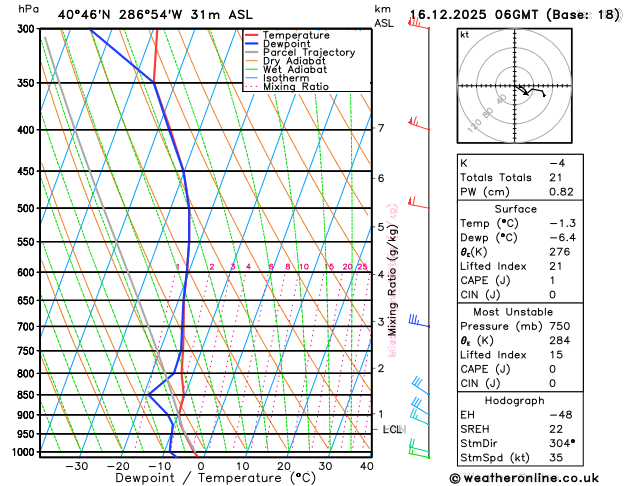The width and height of the screenshot is (629, 486).
Task: Click the green wind barb near 1000 hPa
Action: tap(419, 449)
